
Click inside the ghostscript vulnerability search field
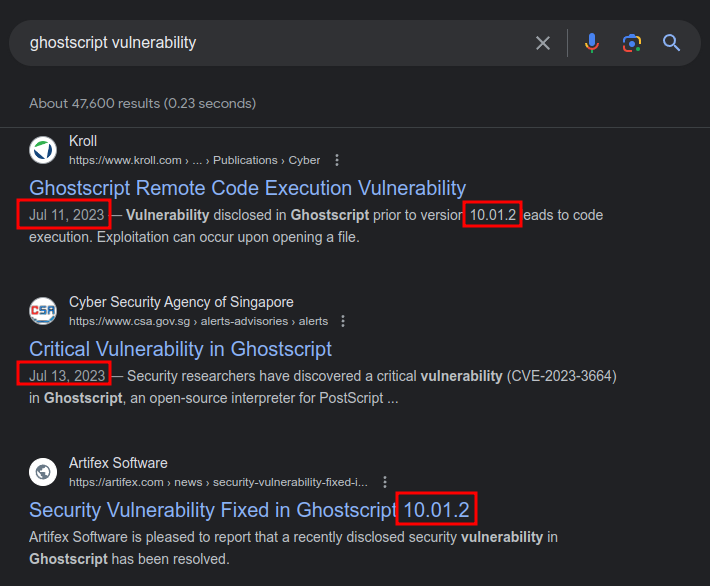click(x=270, y=43)
